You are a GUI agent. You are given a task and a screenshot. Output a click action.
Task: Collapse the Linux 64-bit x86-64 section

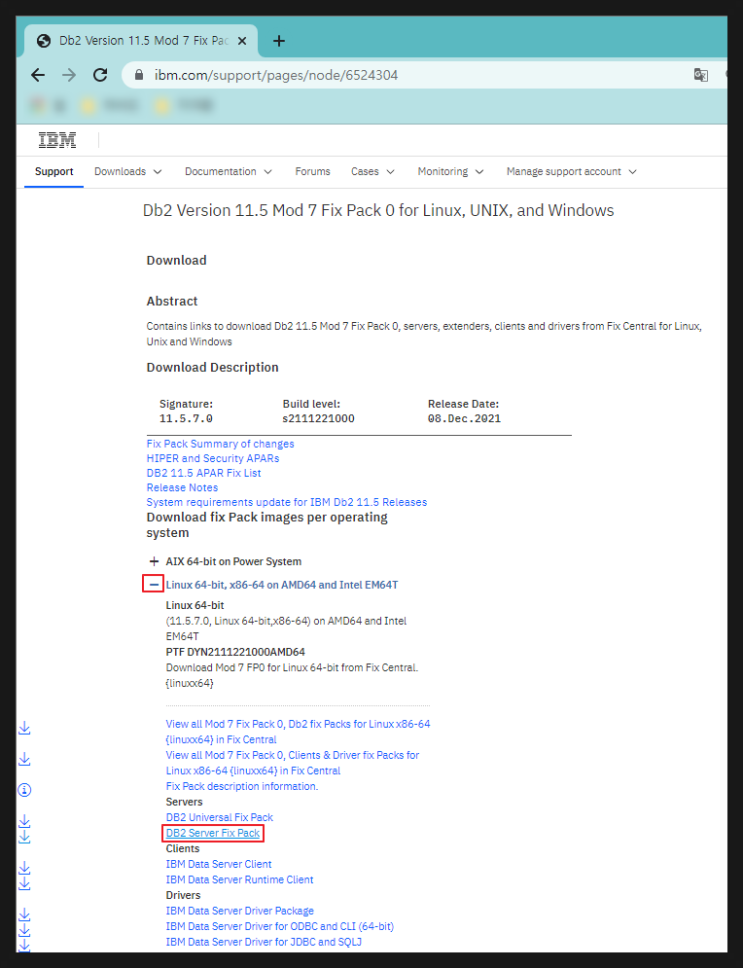(154, 584)
